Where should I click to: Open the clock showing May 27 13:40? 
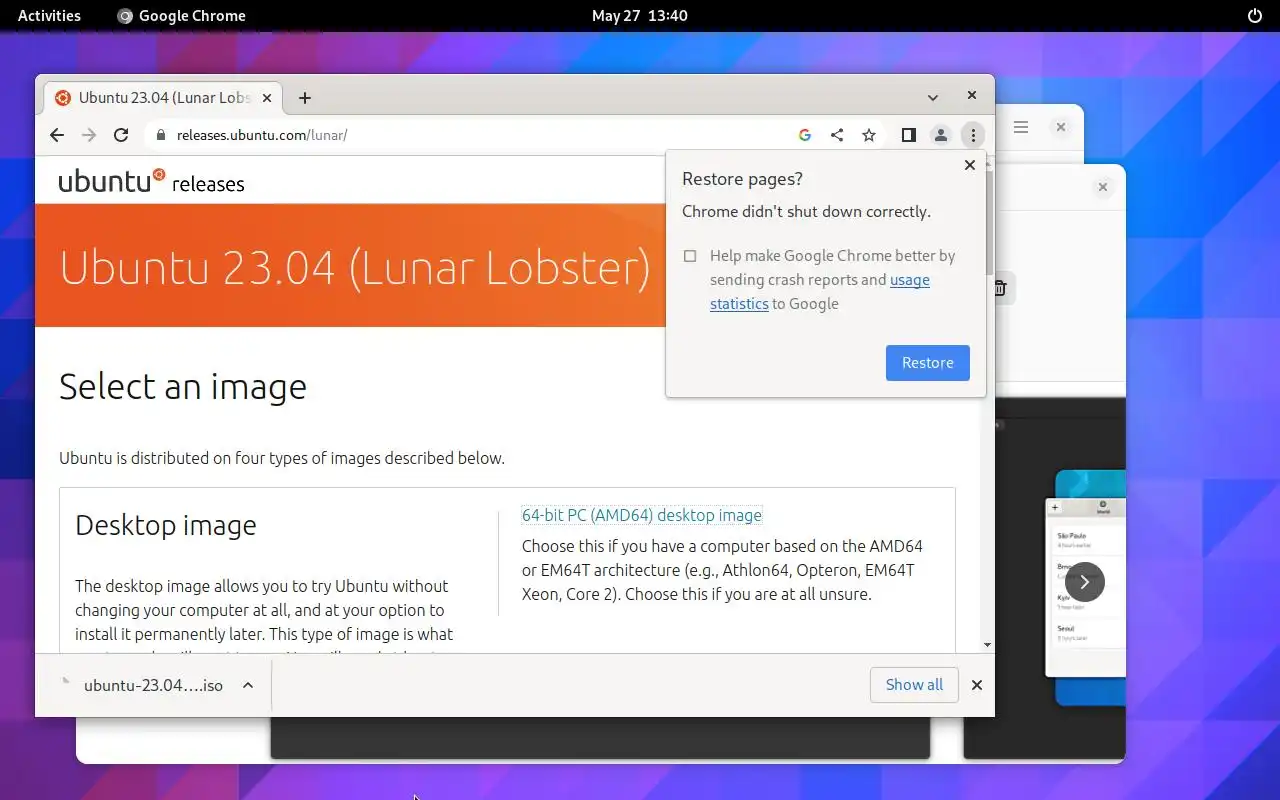click(x=640, y=15)
